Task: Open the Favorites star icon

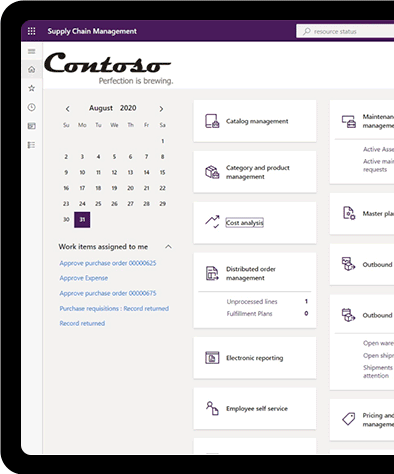Action: [x=31, y=88]
